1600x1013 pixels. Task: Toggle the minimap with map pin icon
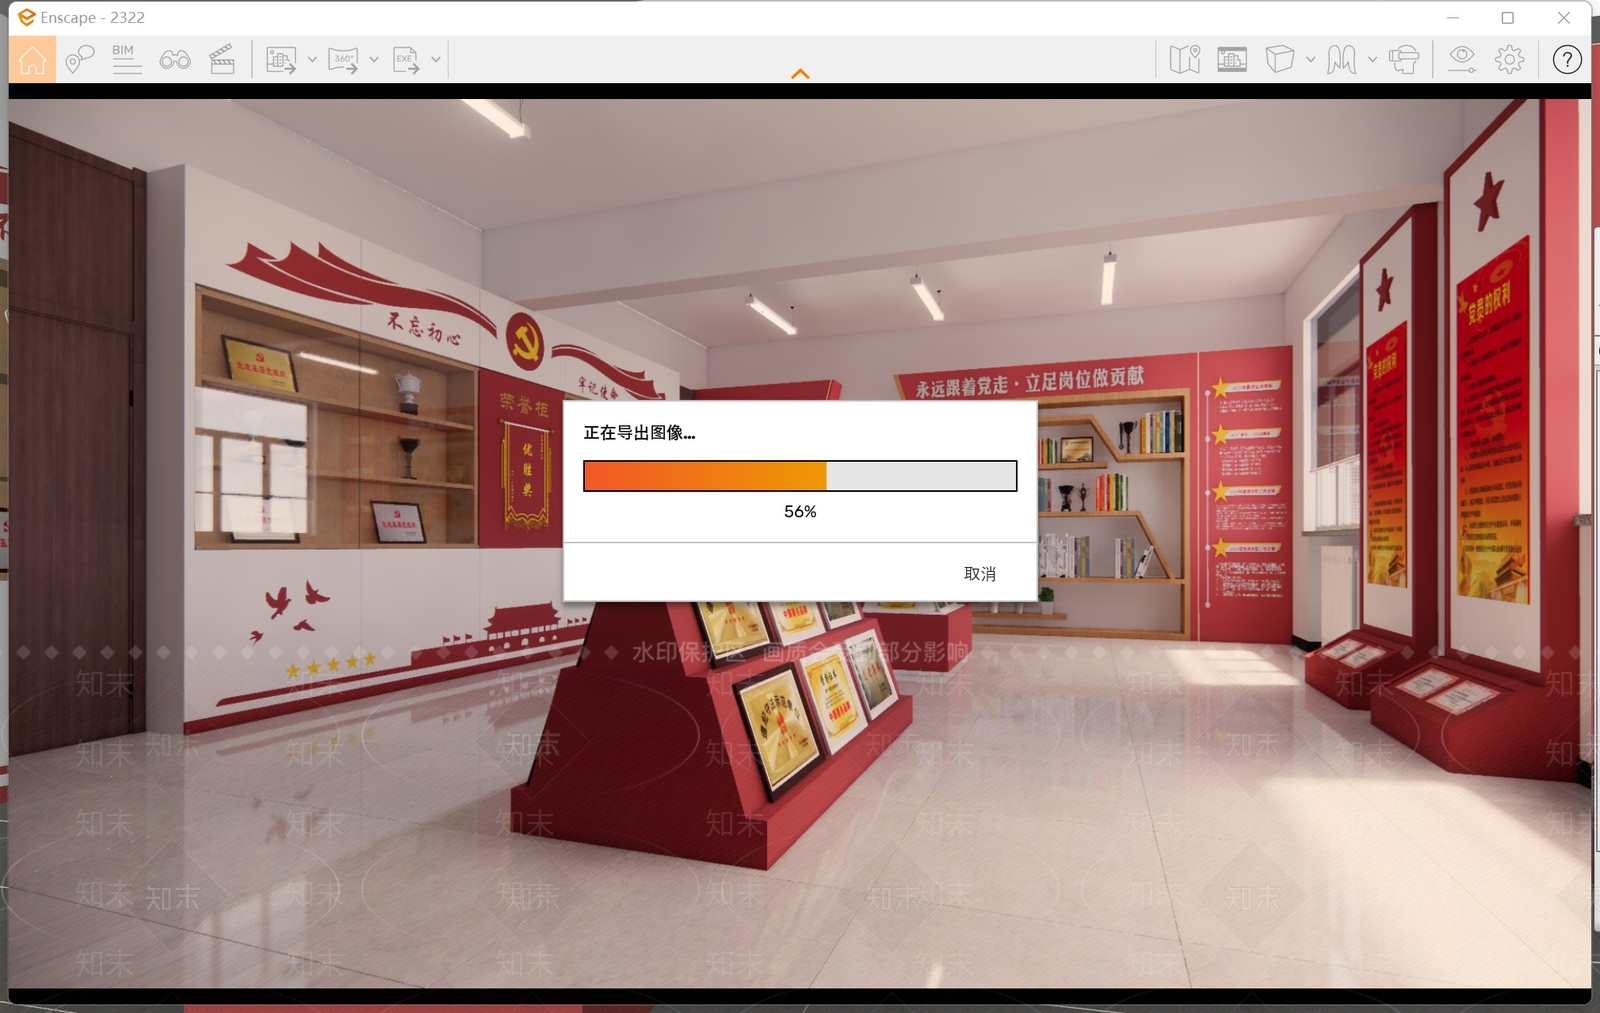[x=1185, y=60]
